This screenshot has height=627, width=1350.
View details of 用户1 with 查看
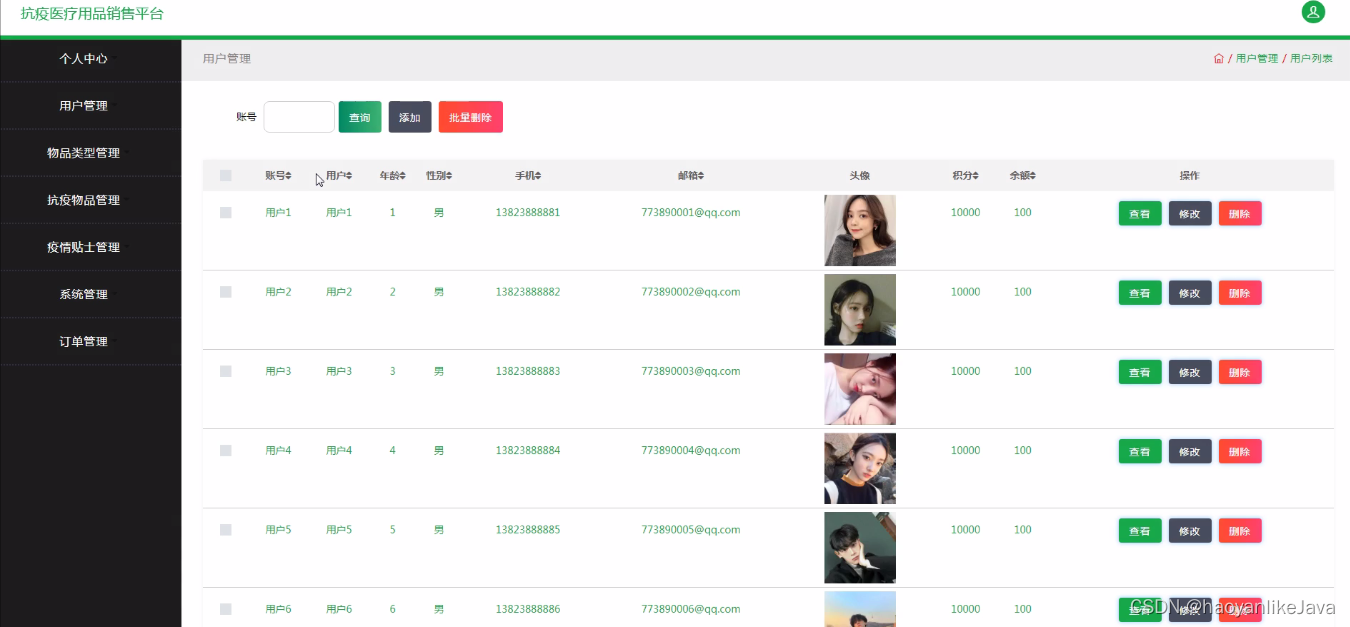coord(1140,213)
